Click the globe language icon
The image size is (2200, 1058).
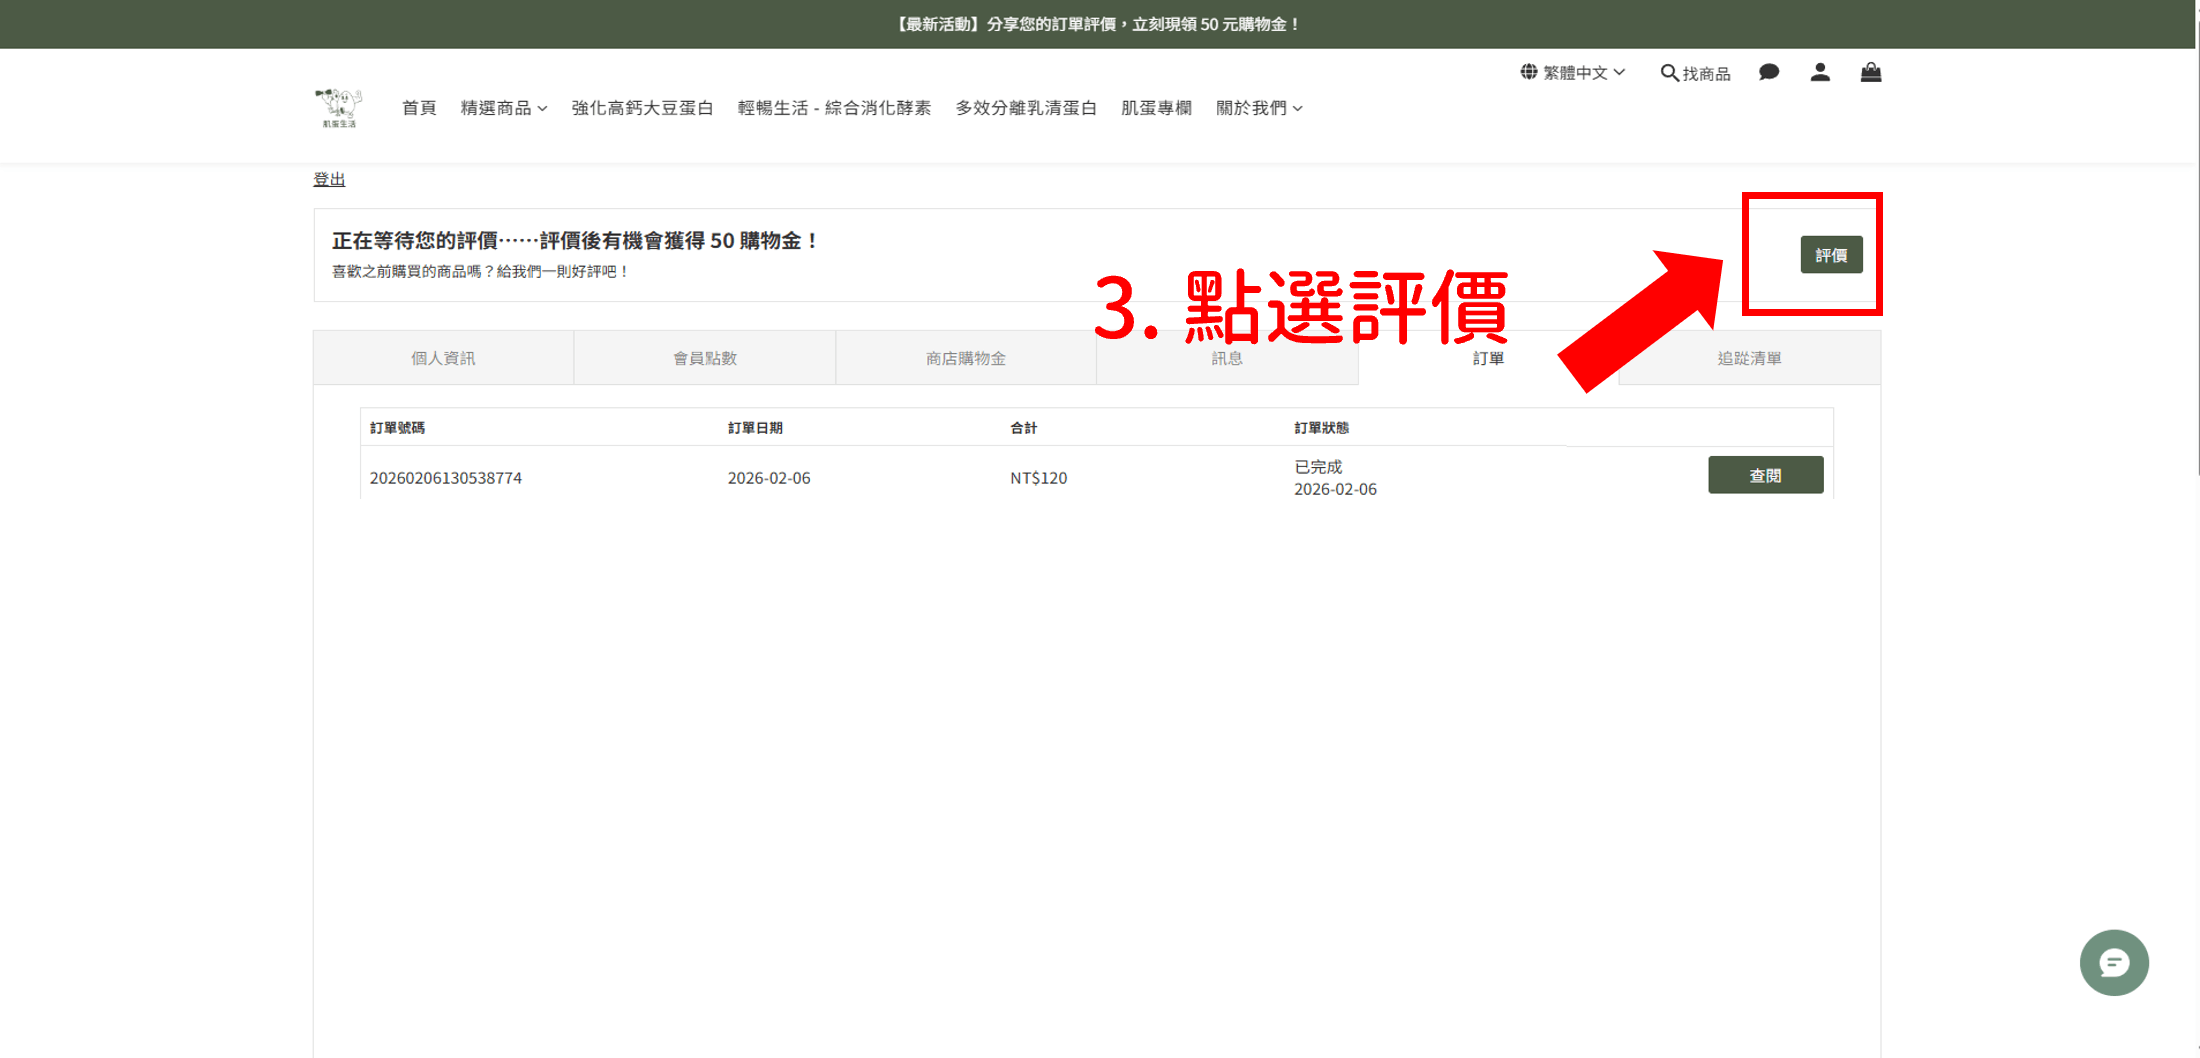1529,72
